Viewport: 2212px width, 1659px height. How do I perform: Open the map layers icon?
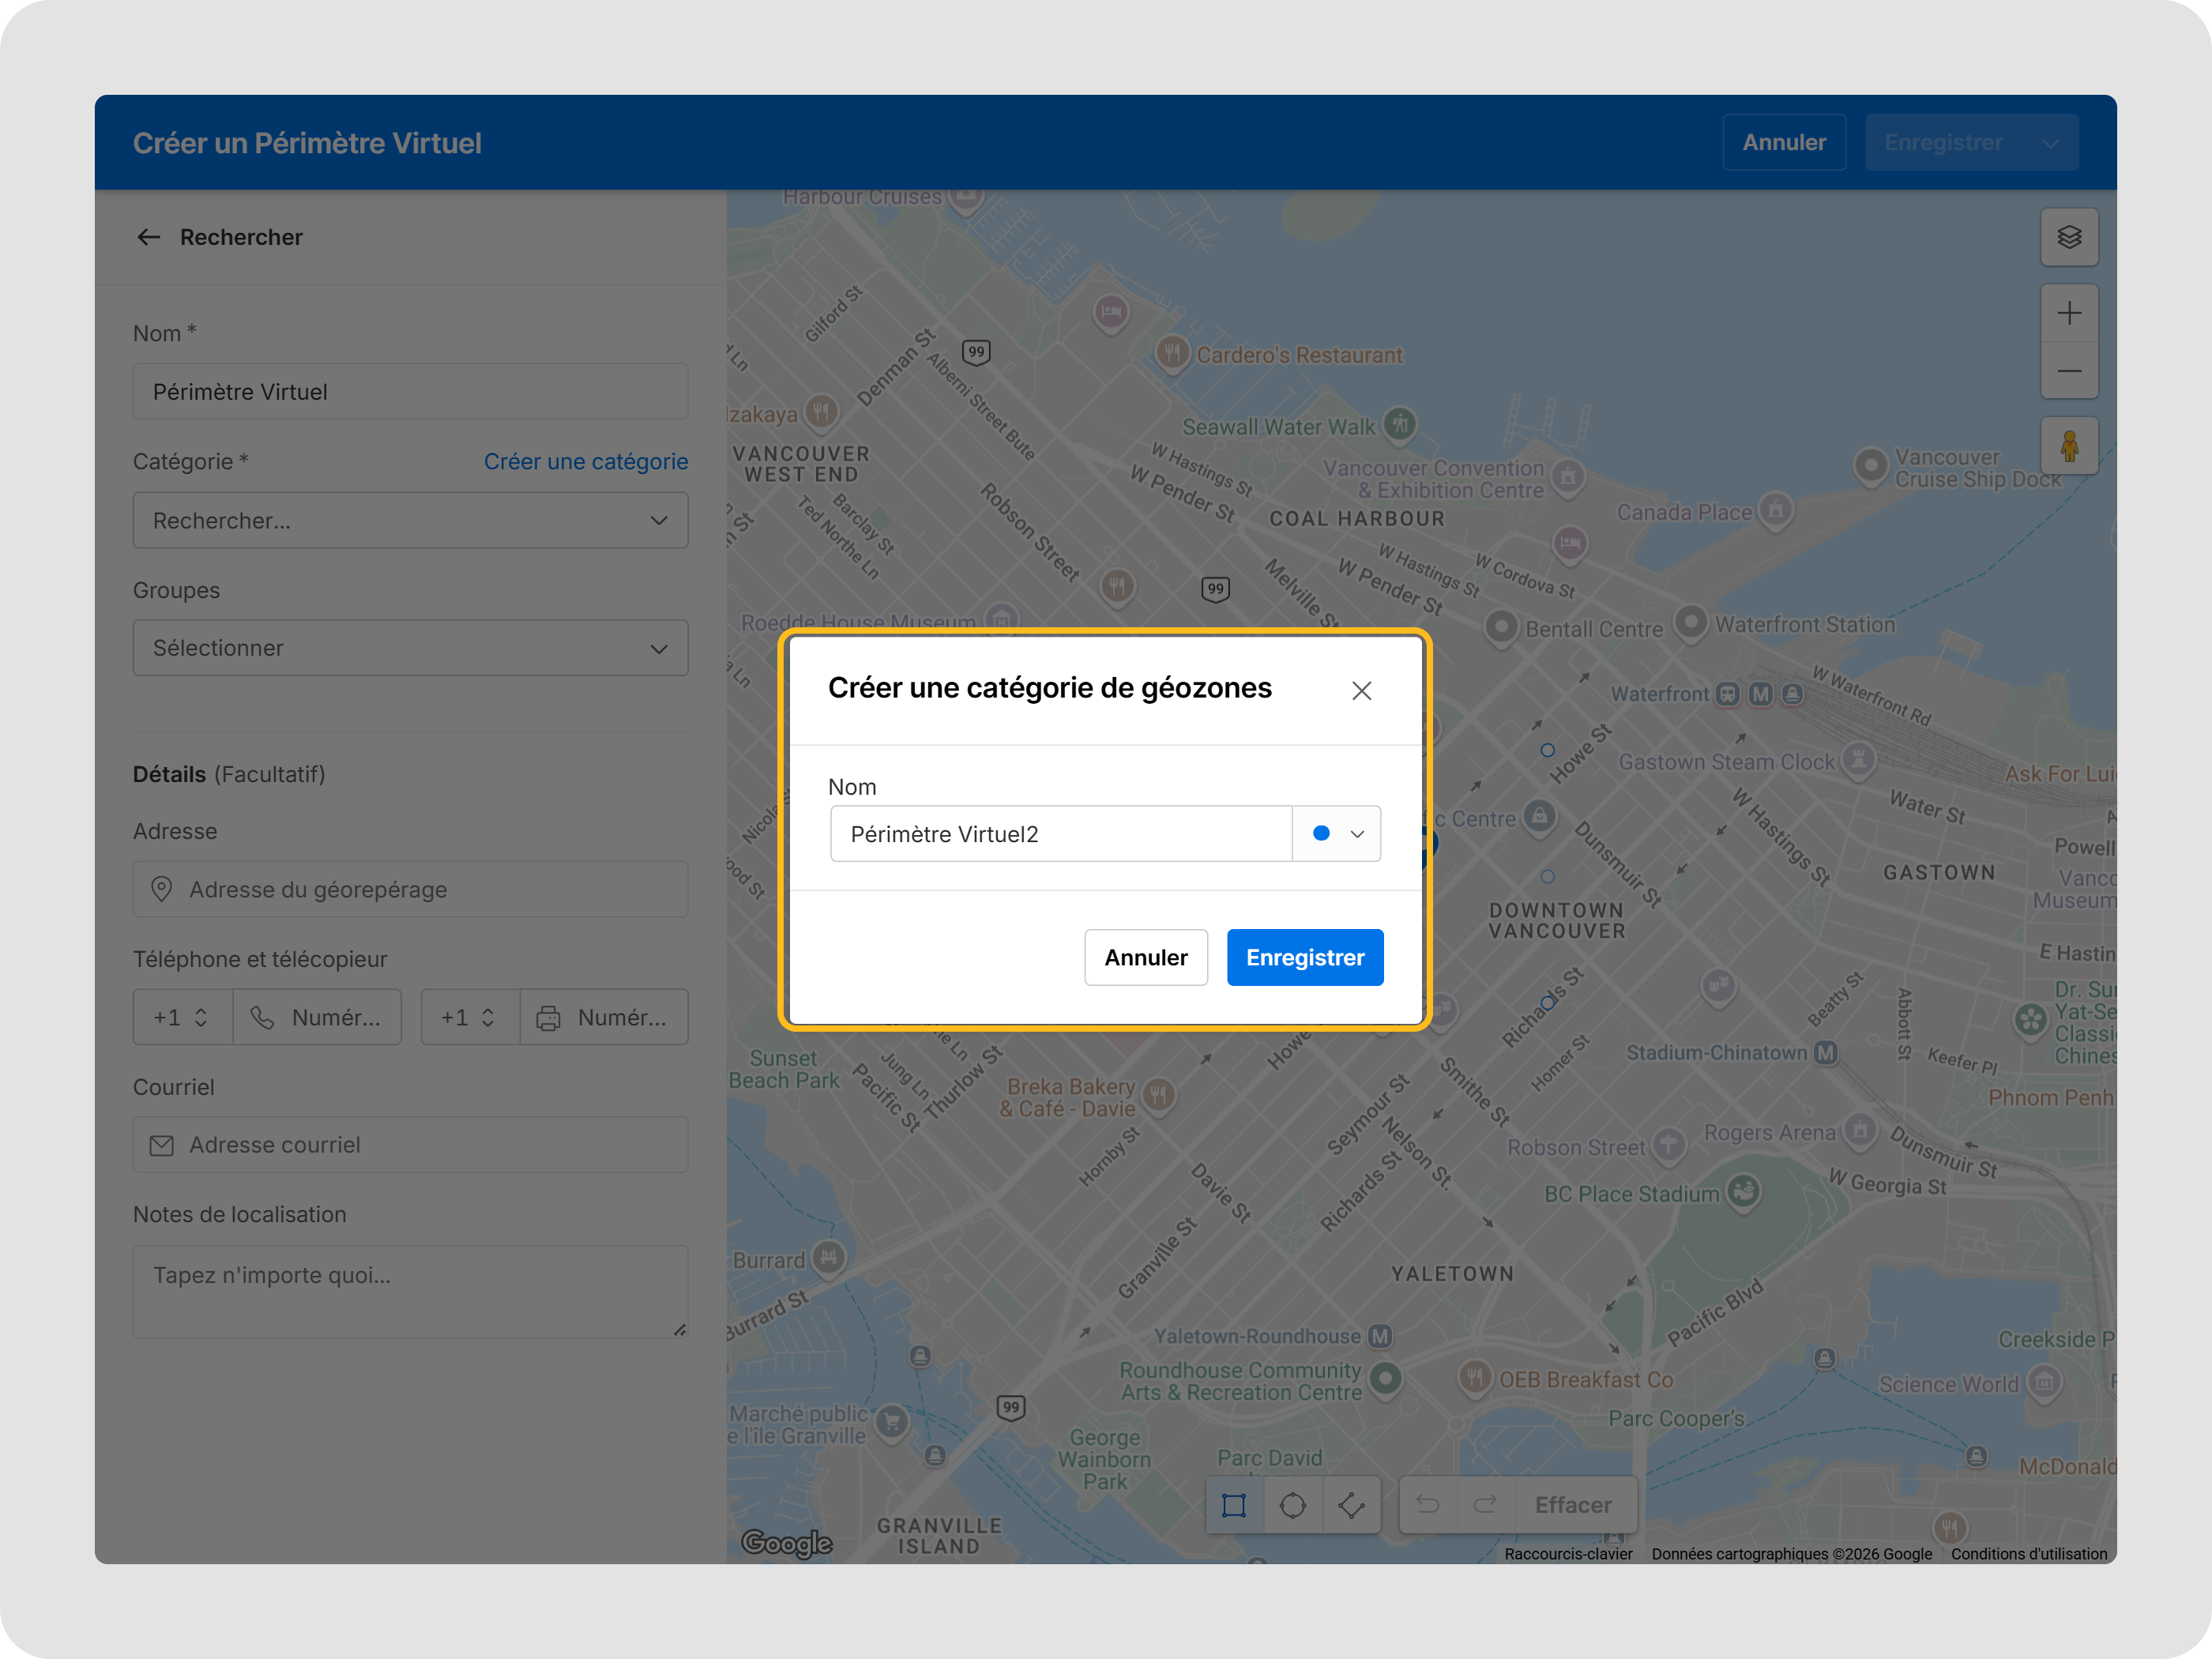2068,237
